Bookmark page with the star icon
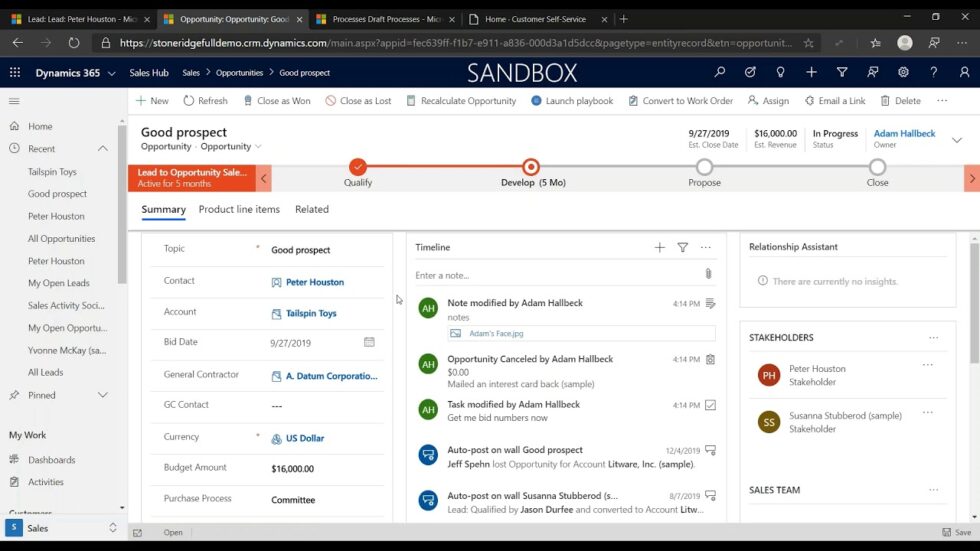This screenshot has width=980, height=551. click(x=809, y=42)
